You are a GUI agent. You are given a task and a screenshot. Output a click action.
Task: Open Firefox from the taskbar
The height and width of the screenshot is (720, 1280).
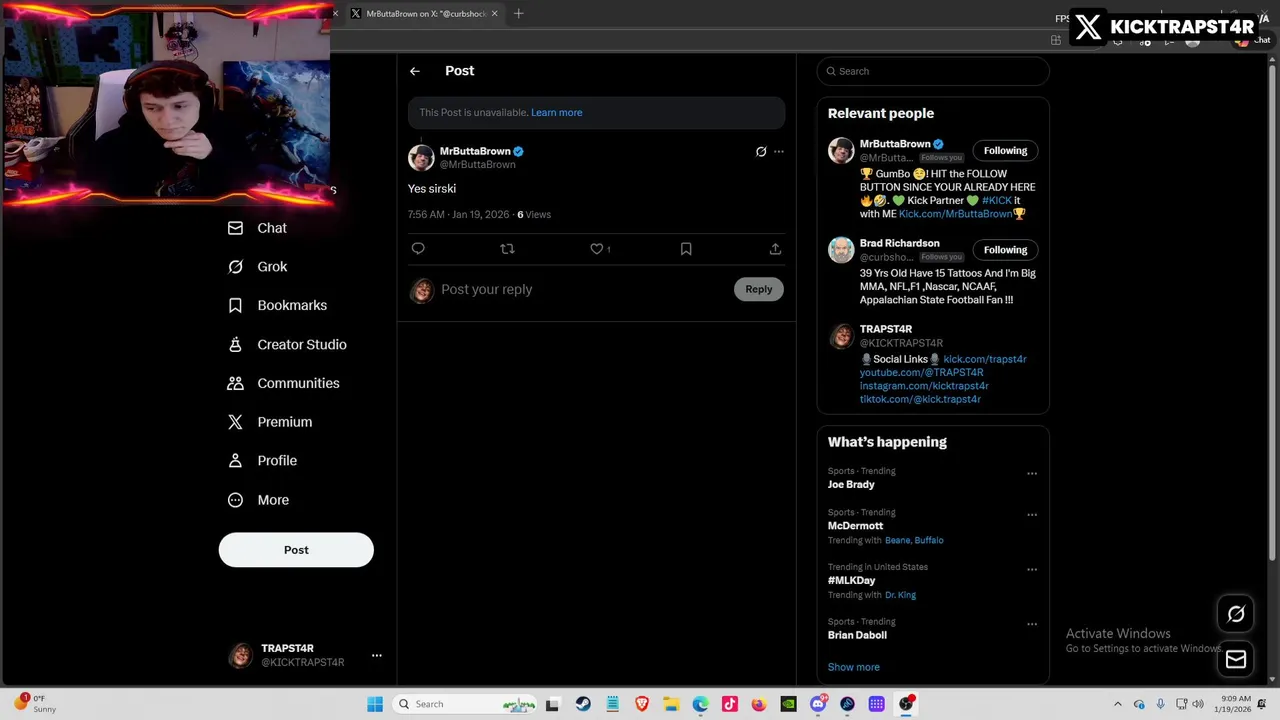click(759, 704)
